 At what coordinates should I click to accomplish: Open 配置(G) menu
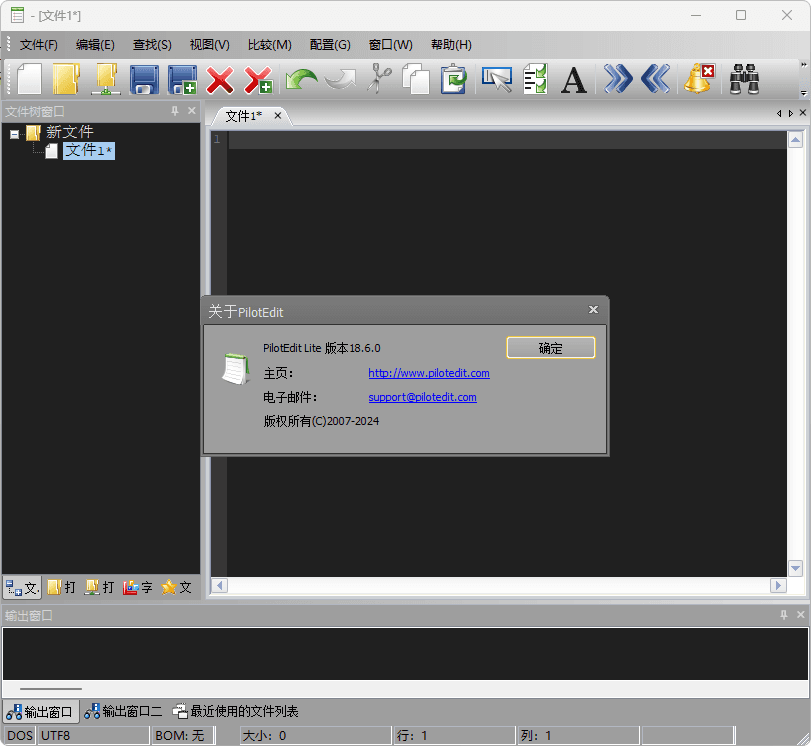330,45
